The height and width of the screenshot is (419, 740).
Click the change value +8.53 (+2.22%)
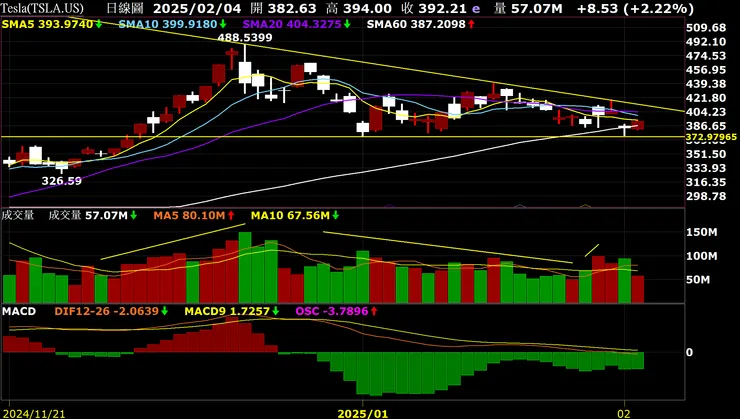point(635,8)
